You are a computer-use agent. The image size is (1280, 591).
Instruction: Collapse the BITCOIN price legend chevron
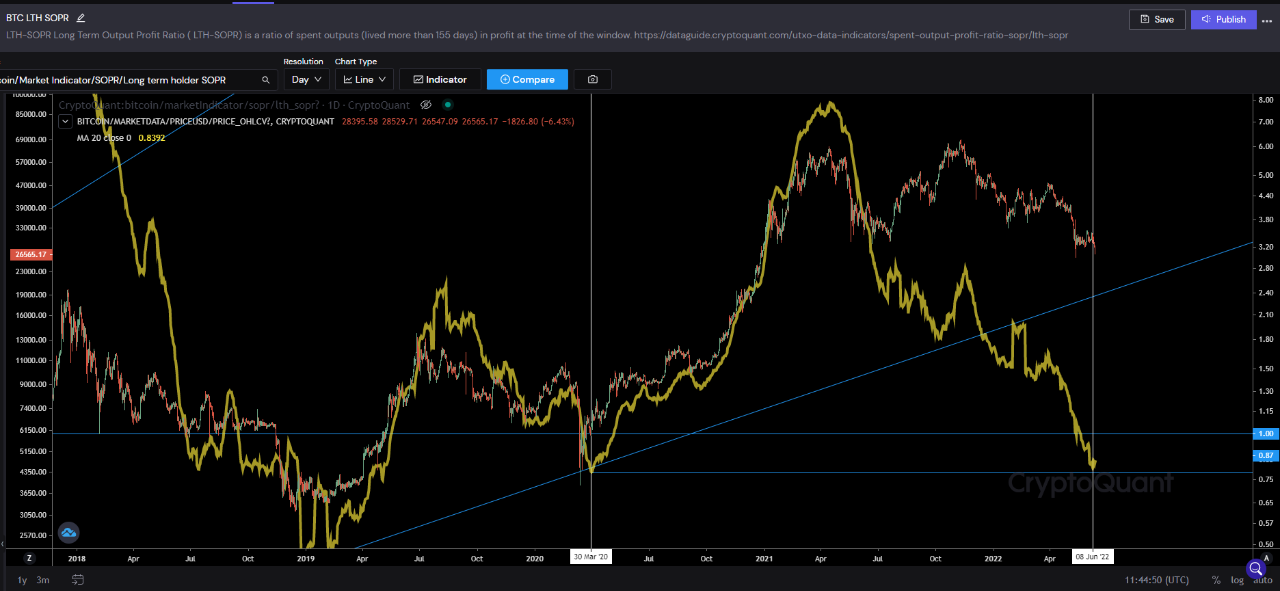67,121
